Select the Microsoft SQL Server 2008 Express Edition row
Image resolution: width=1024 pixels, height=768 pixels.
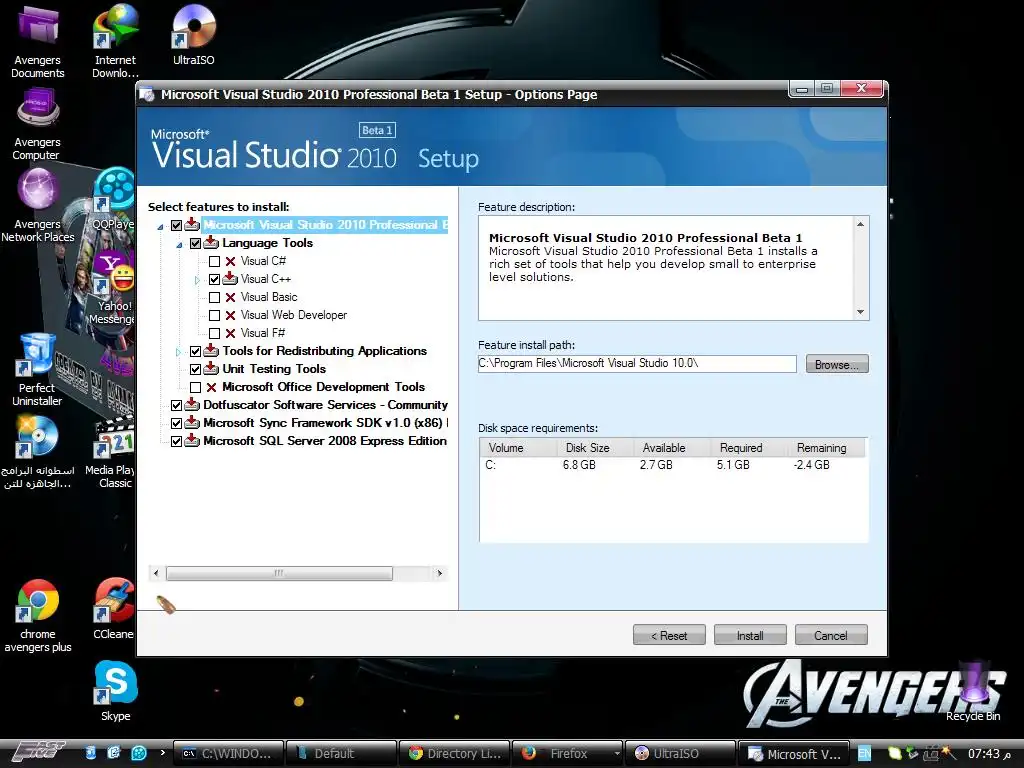pyautogui.click(x=325, y=441)
